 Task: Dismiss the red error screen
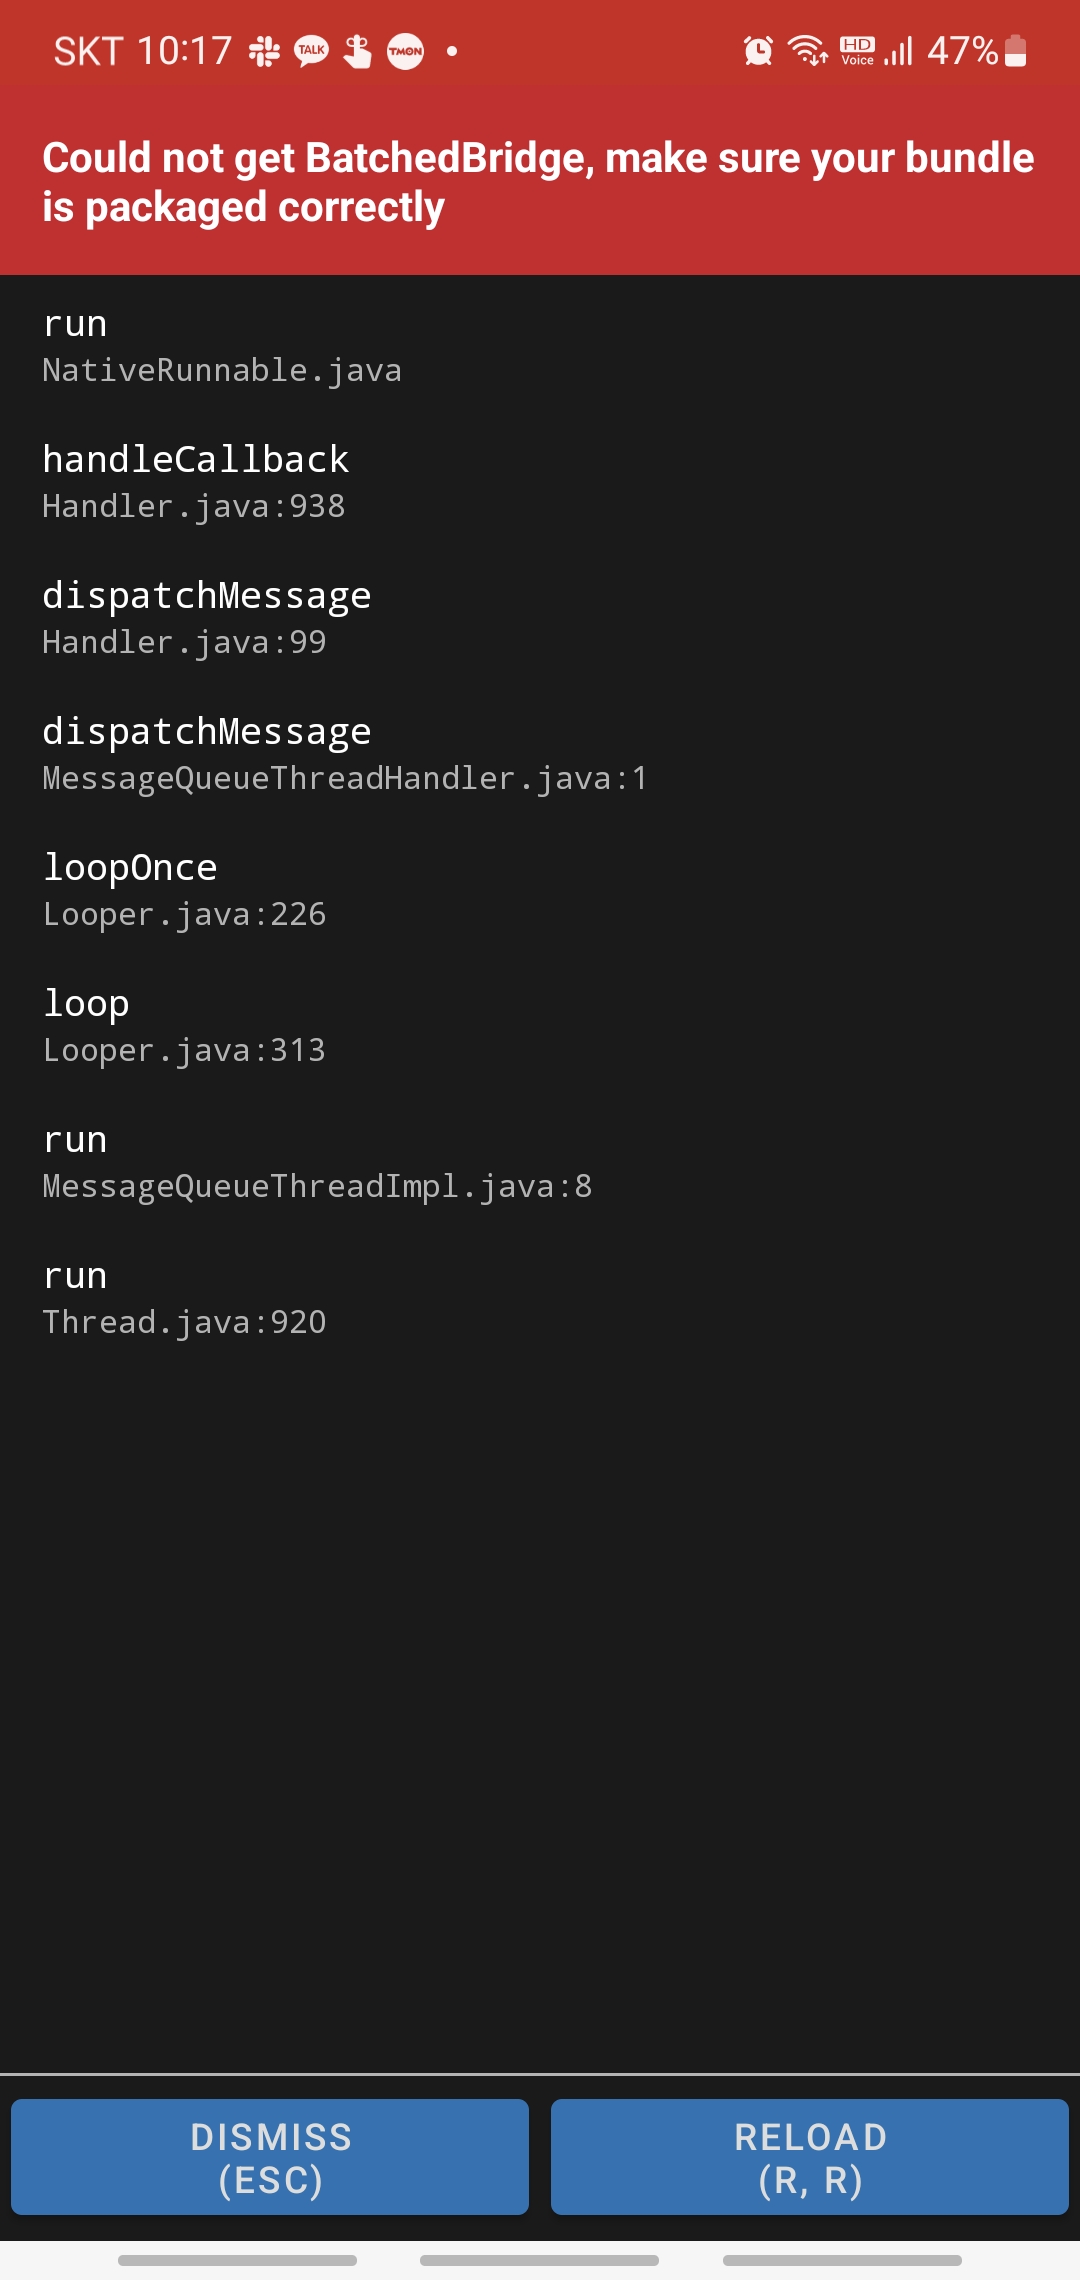(x=270, y=2157)
